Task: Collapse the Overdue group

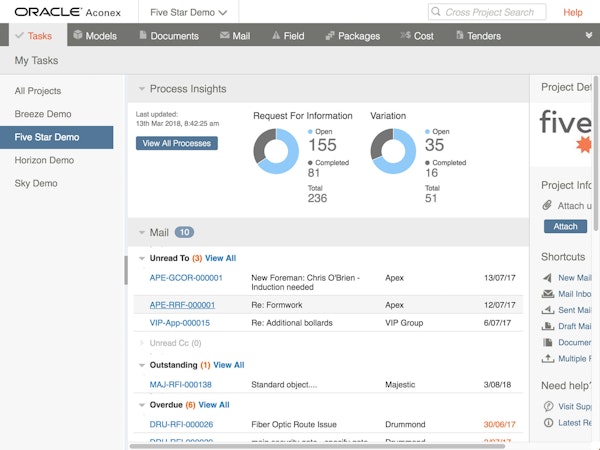Action: [142, 405]
